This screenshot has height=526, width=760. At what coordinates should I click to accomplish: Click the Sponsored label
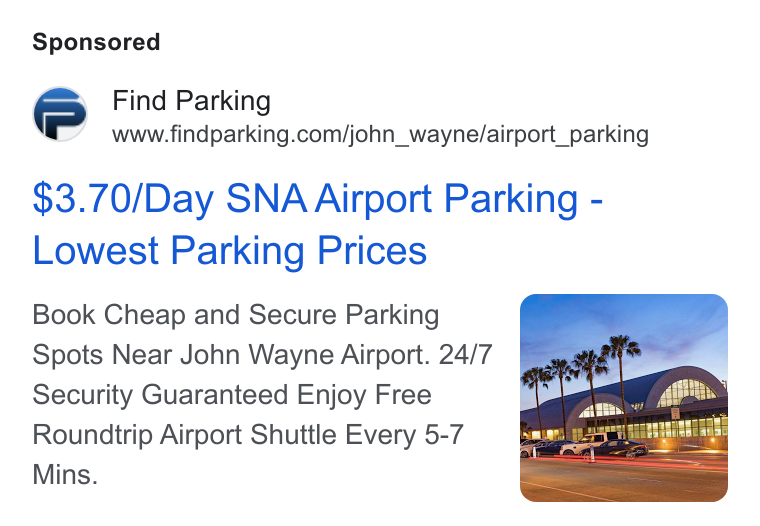96,42
